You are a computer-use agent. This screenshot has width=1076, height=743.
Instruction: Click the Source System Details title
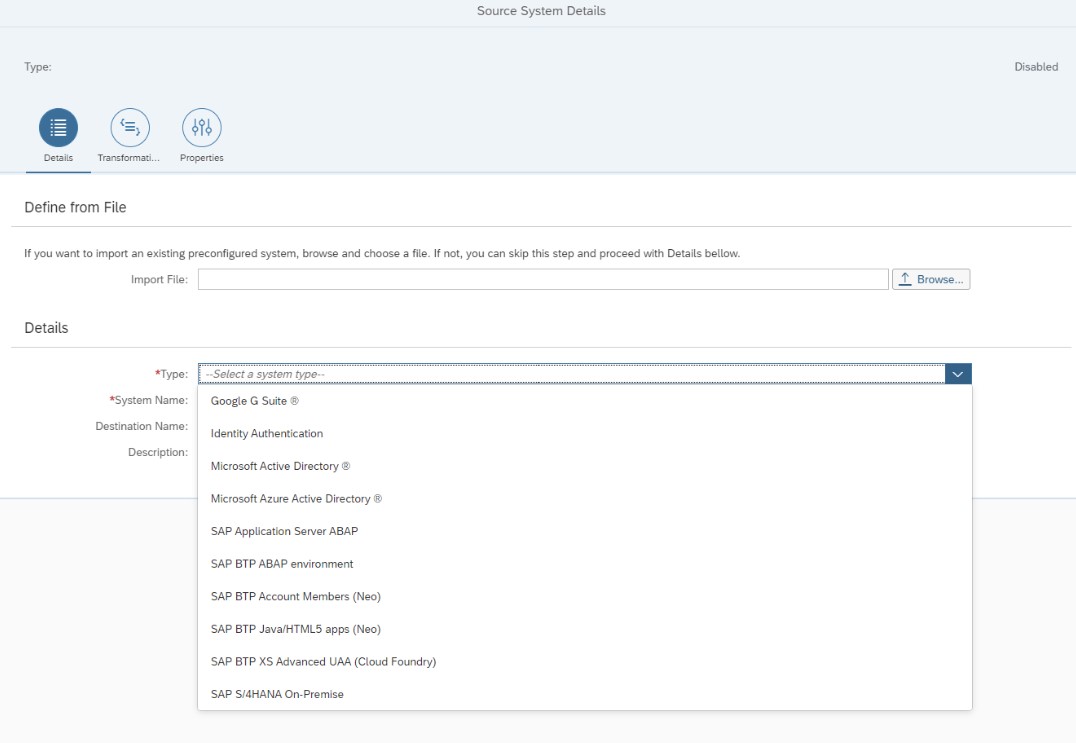click(x=541, y=11)
